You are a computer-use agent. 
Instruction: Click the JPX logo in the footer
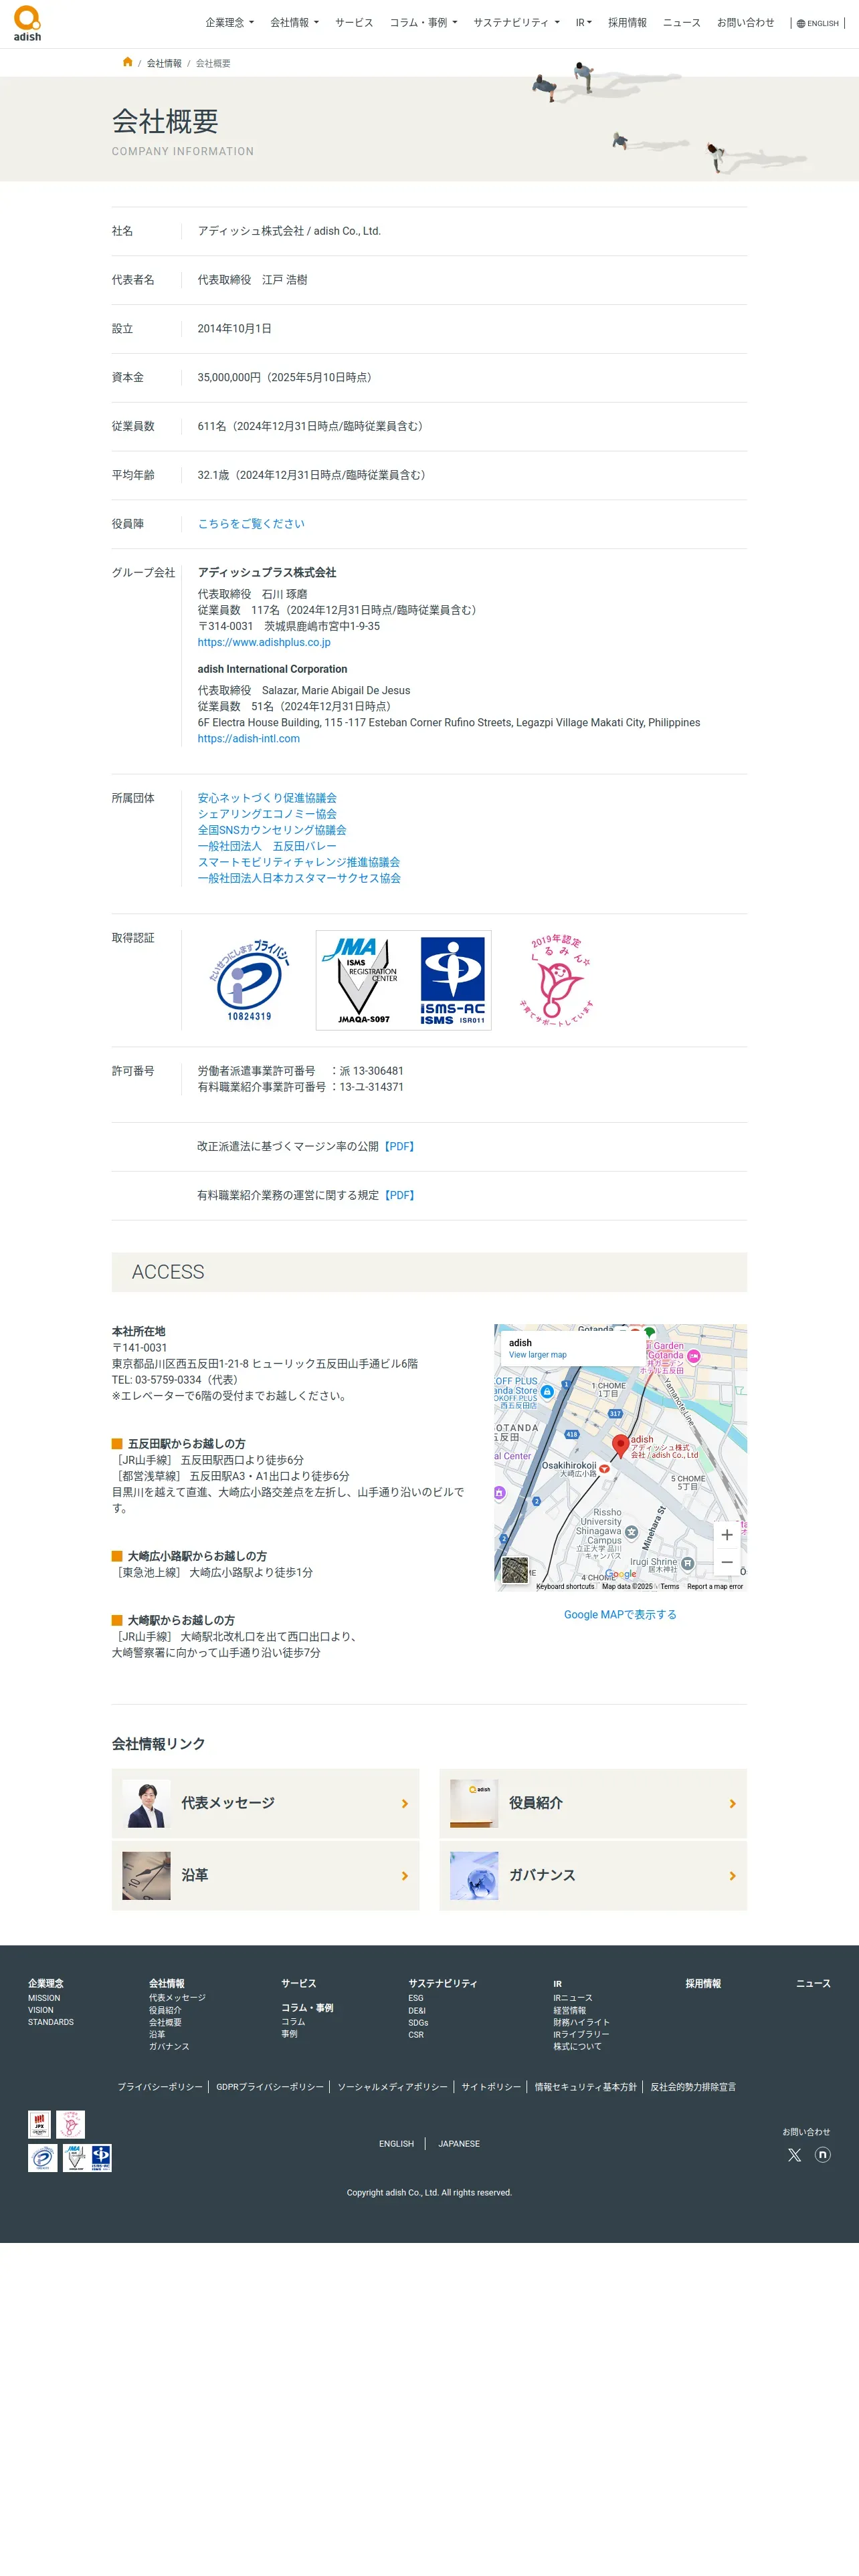click(39, 2124)
